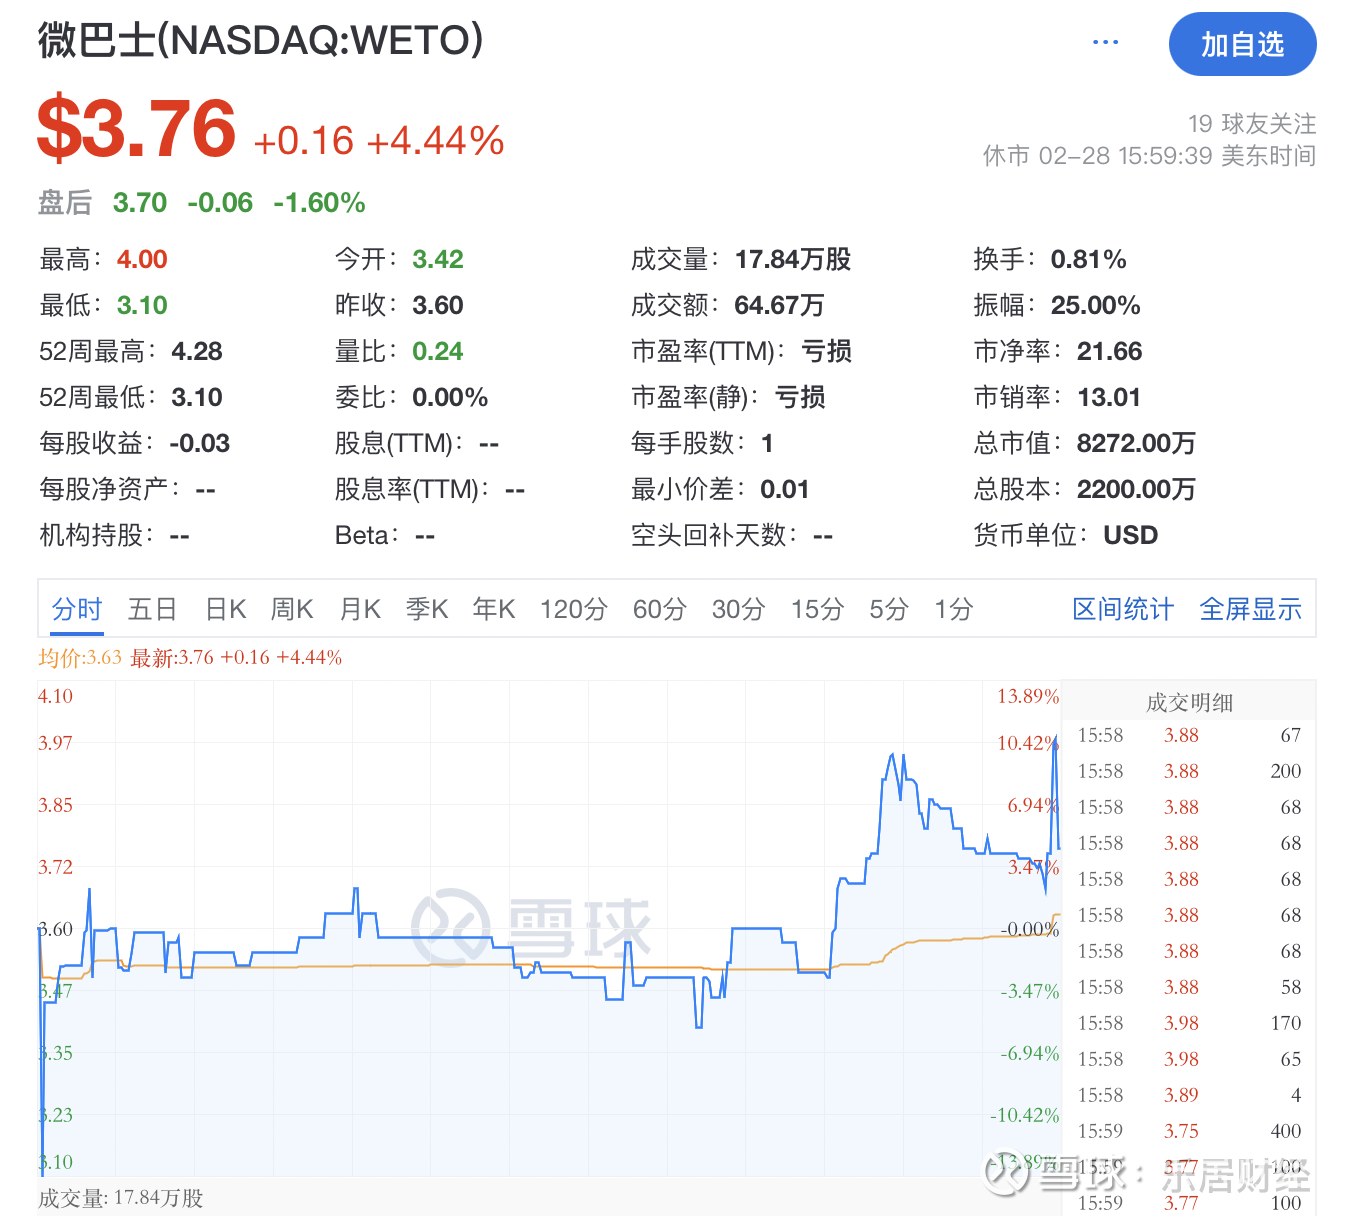The height and width of the screenshot is (1216, 1350).
Task: Choose the 30分 chart tab
Action: point(739,609)
